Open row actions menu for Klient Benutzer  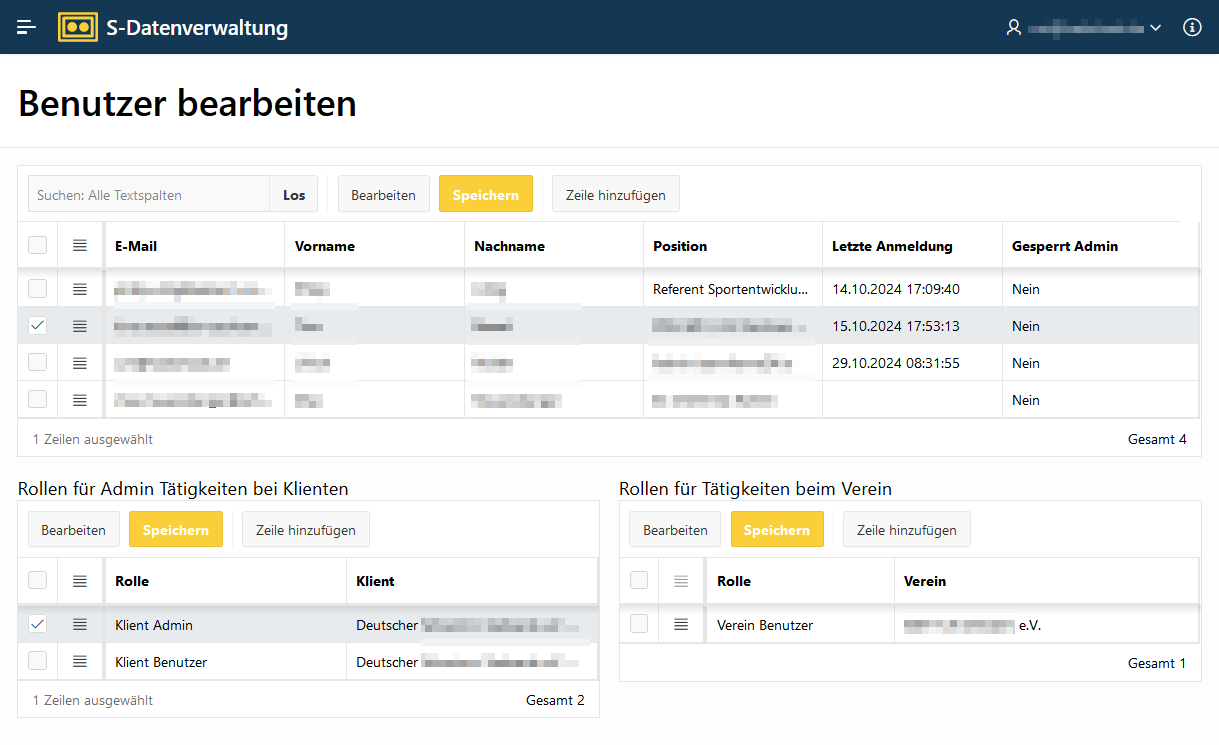pyautogui.click(x=80, y=662)
